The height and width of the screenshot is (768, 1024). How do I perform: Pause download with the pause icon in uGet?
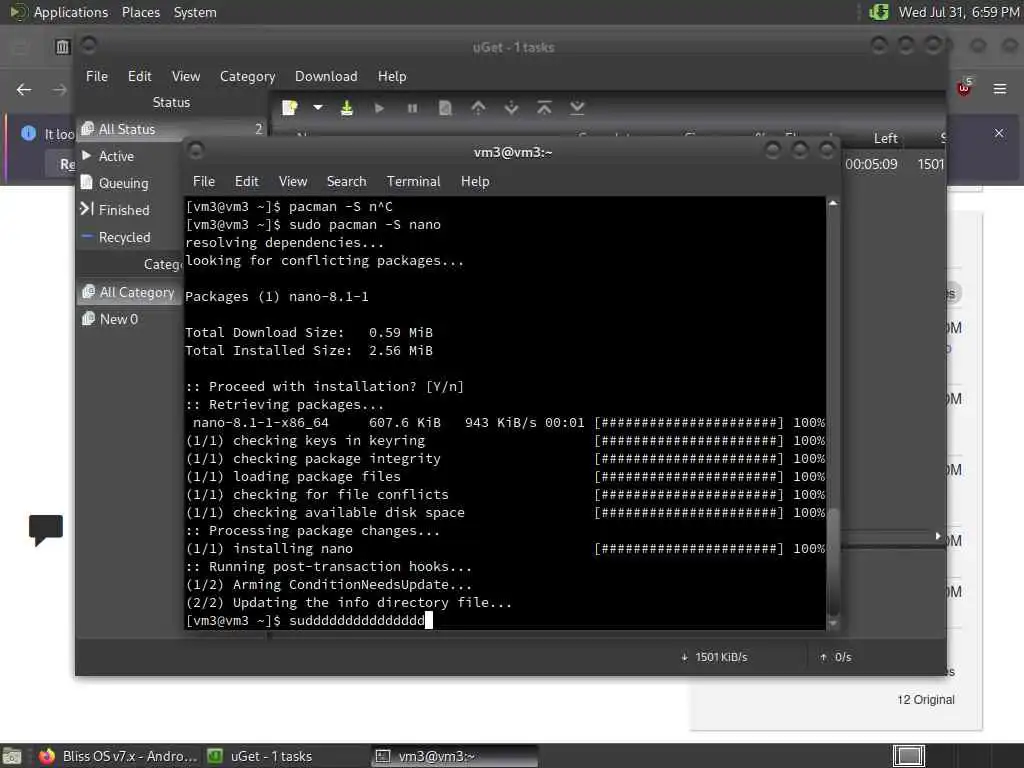point(412,108)
